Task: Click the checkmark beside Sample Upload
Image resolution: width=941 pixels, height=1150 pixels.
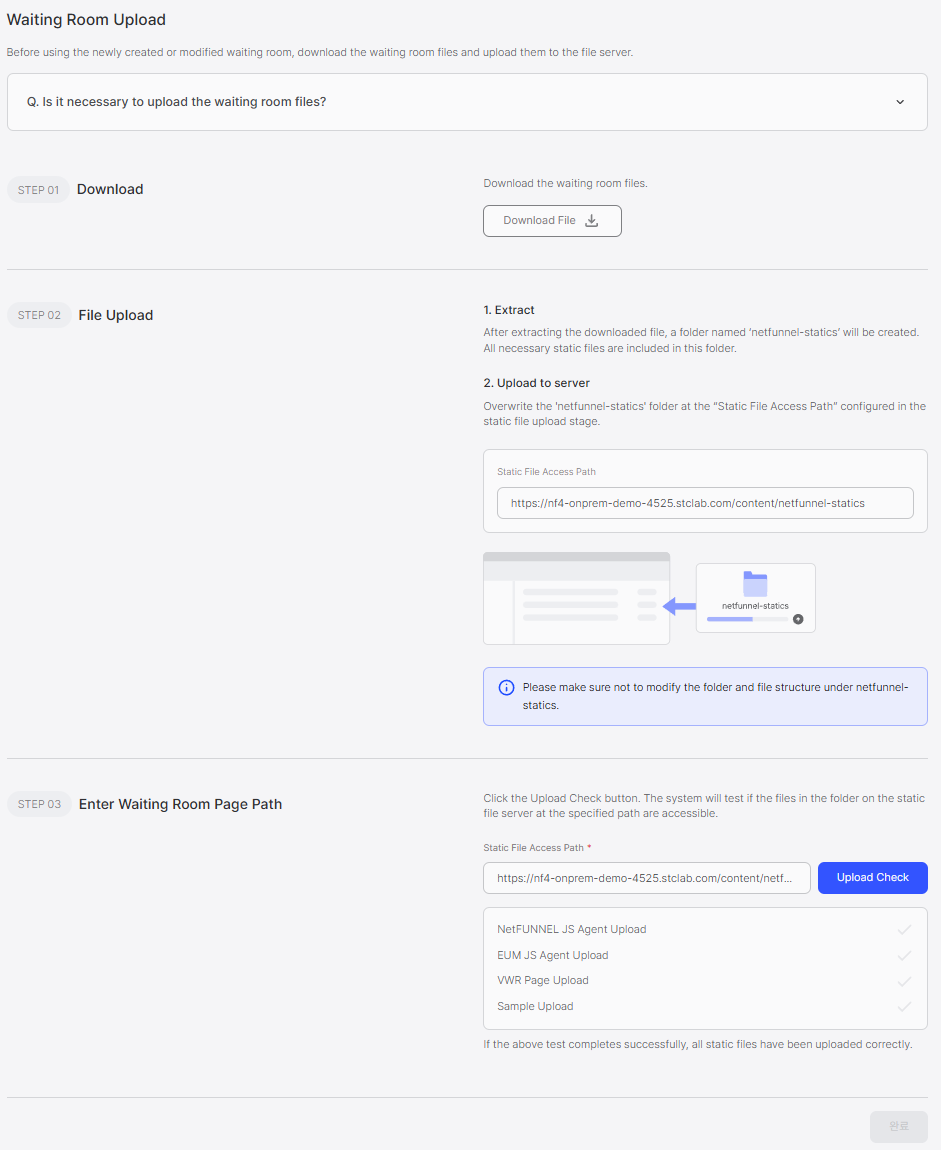Action: [904, 1006]
